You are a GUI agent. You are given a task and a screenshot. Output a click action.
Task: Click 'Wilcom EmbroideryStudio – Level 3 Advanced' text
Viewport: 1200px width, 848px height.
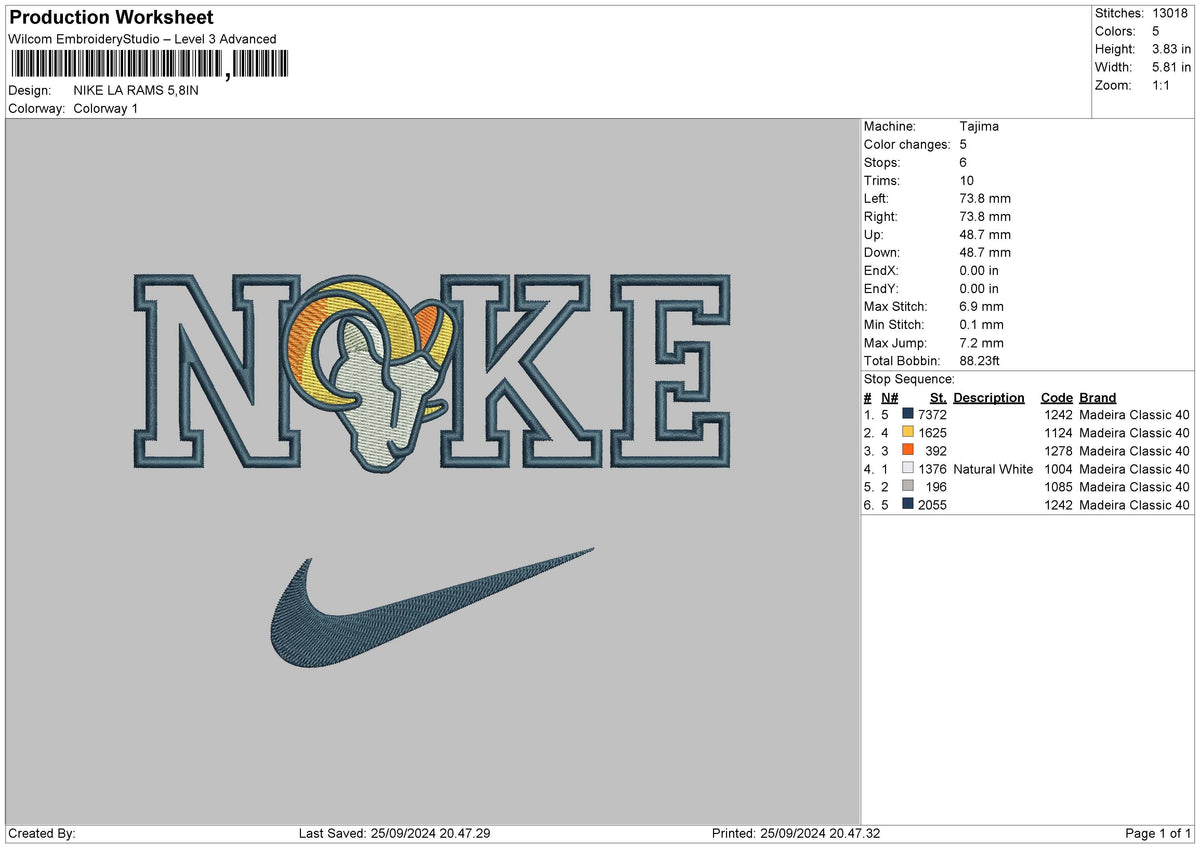(142, 39)
